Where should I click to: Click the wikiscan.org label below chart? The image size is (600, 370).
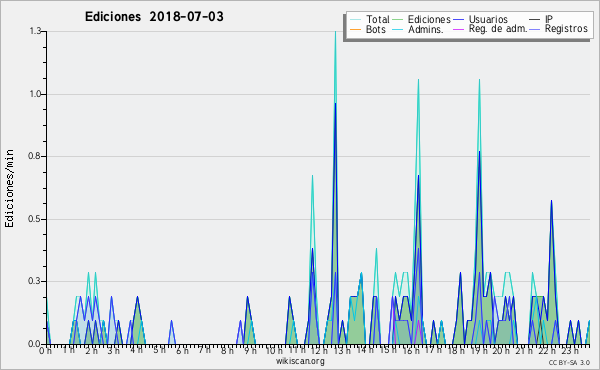point(300,361)
